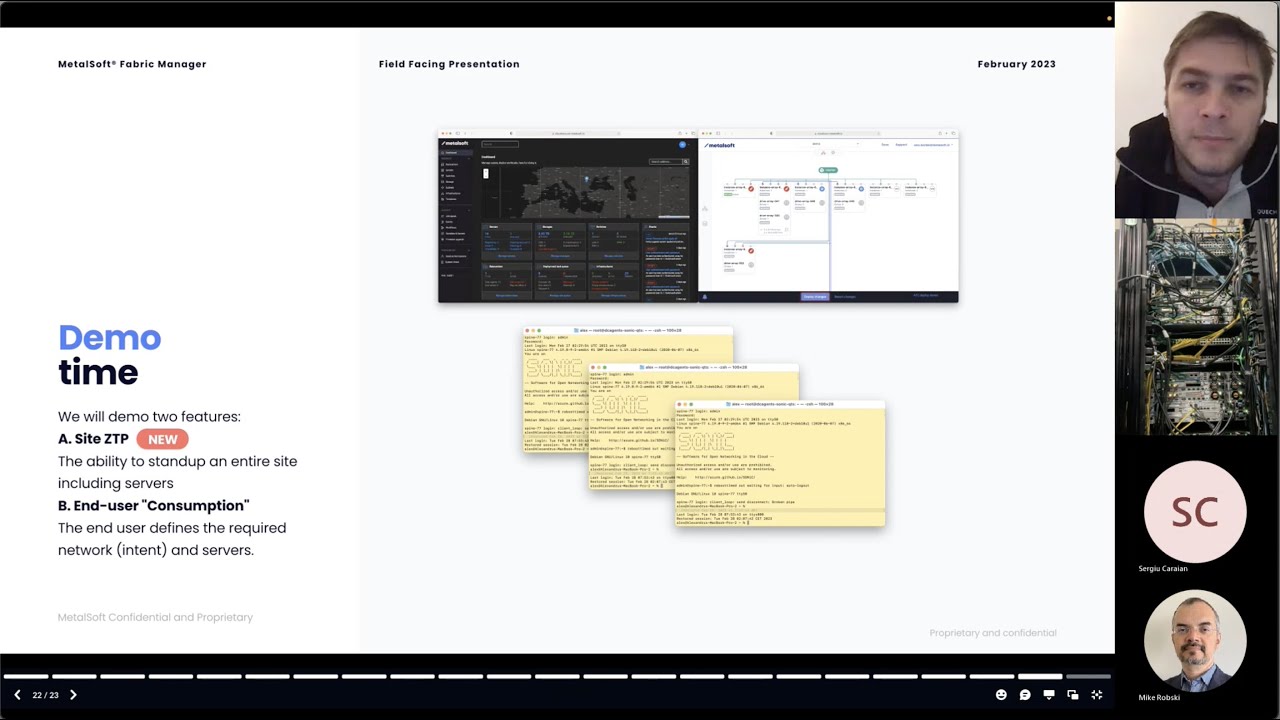Click 'The ability to standup an entire site' text
The image size is (1280, 720).
pos(177,461)
